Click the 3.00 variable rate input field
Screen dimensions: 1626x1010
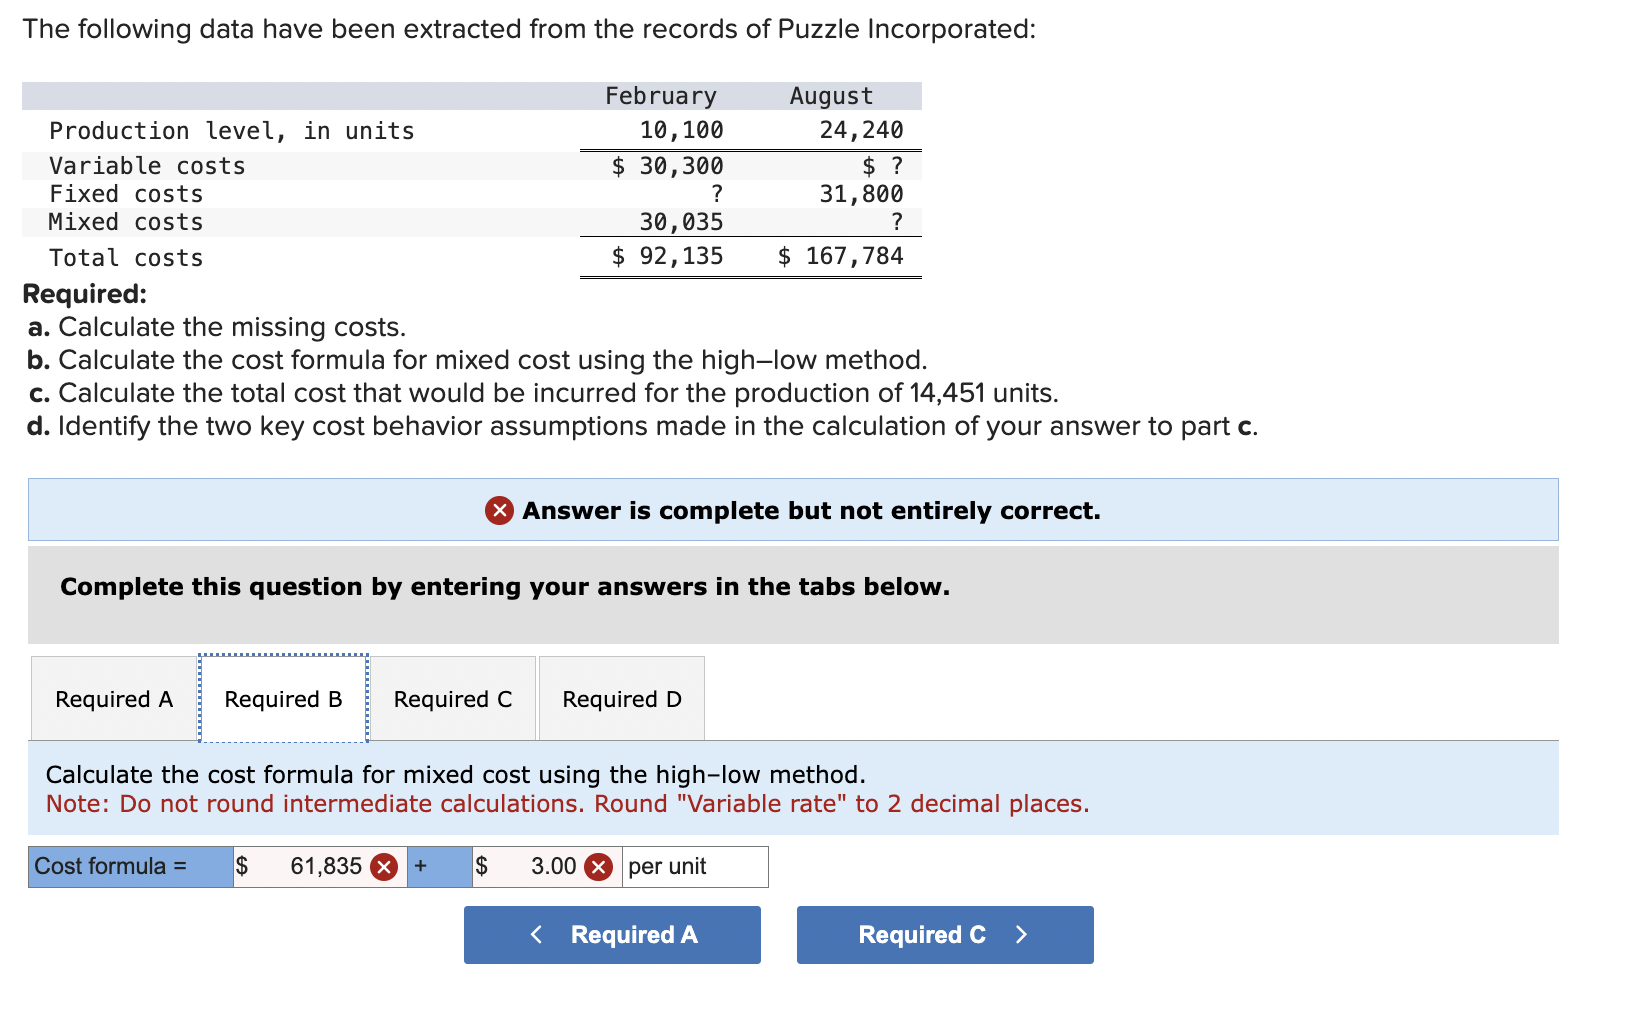tap(540, 866)
